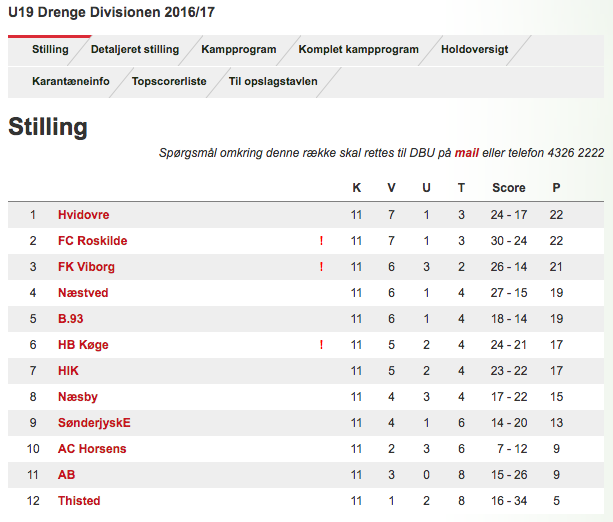The width and height of the screenshot is (613, 522).
Task: Select the Til opslagstavlen tab
Action: point(273,81)
